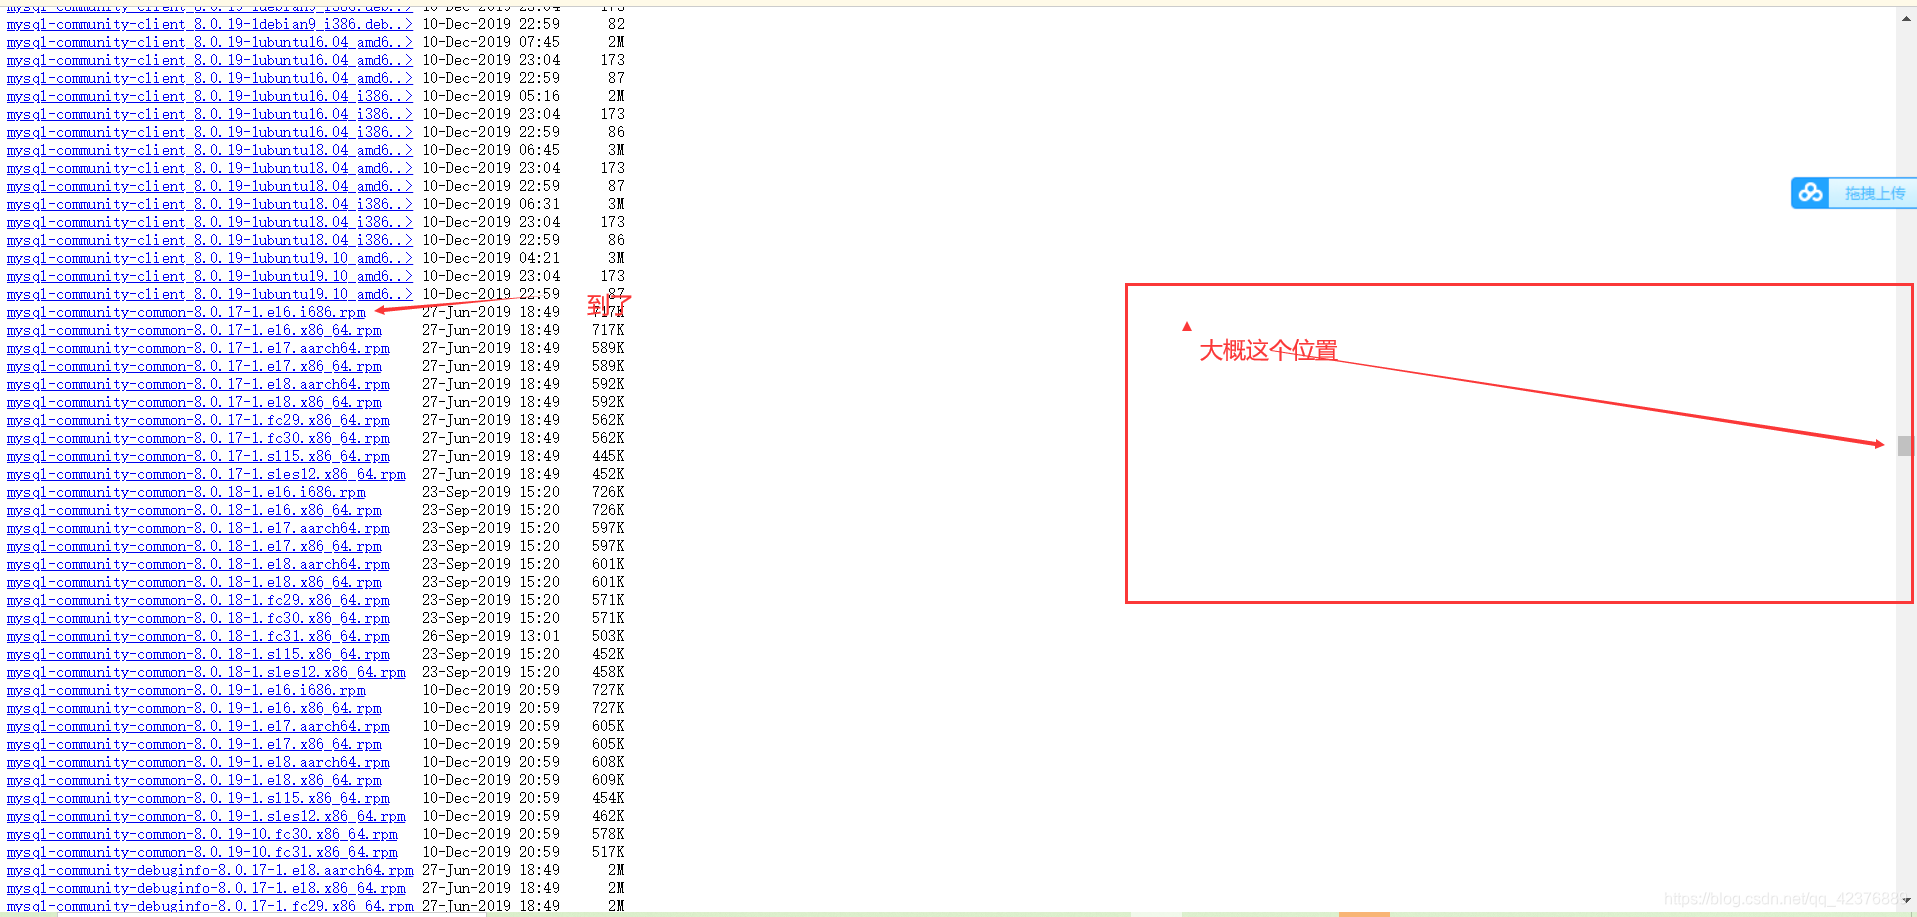The image size is (1917, 917).
Task: Click the Baidu cloud icon on right edge
Action: tap(1810, 193)
